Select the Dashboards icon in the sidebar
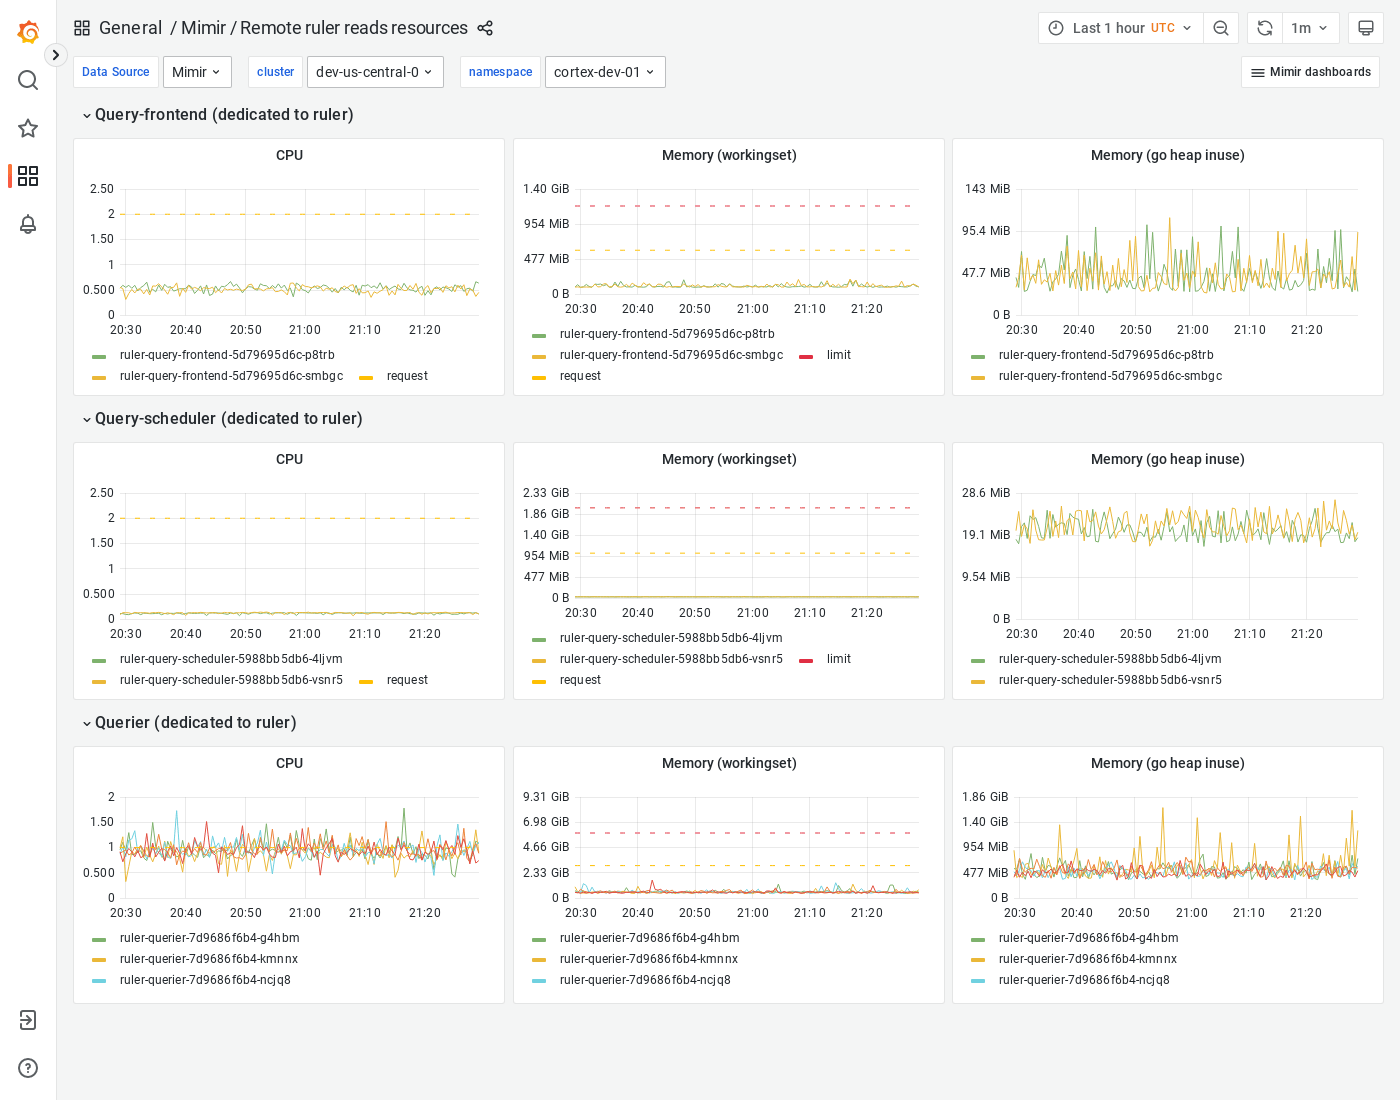Image resolution: width=1400 pixels, height=1100 pixels. coord(28,176)
